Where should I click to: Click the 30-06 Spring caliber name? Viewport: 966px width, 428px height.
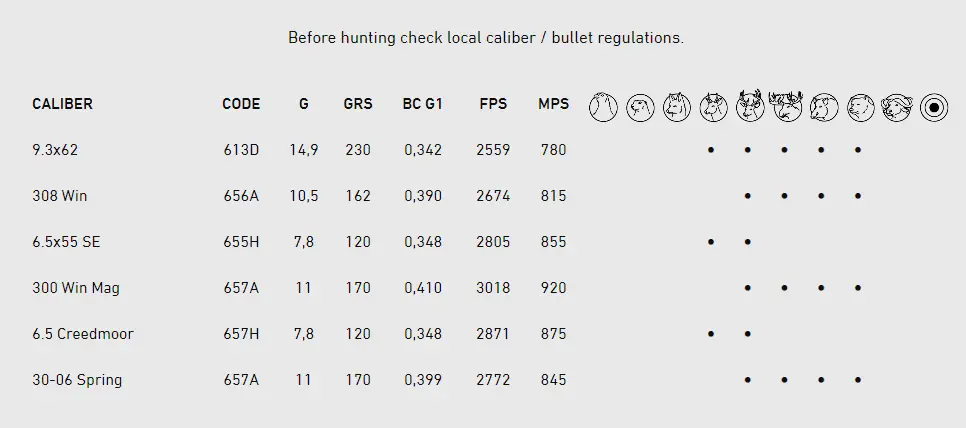(77, 380)
